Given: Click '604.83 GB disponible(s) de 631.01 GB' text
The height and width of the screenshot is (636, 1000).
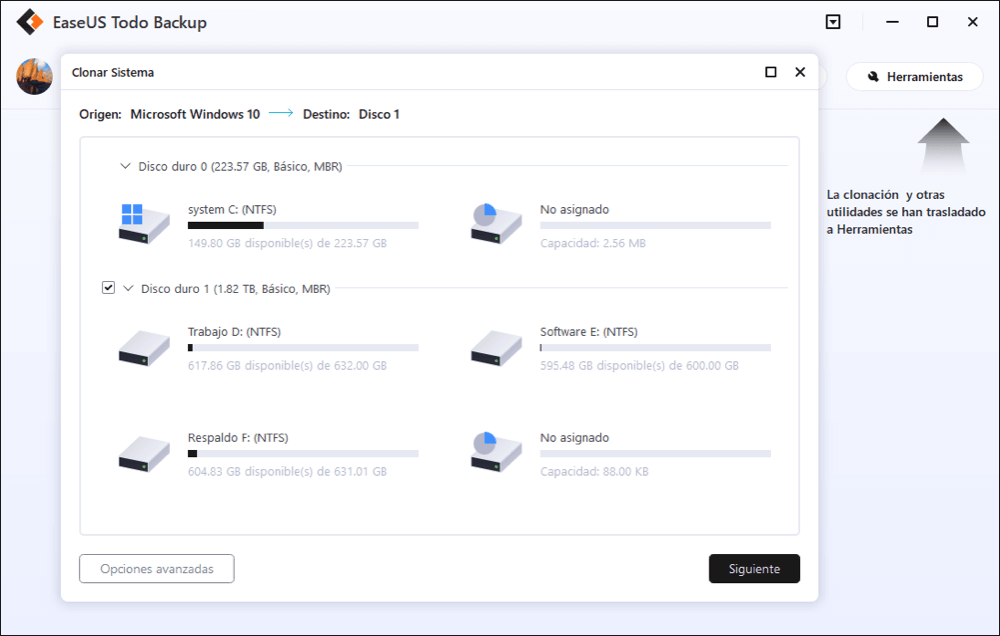Looking at the screenshot, I should [287, 471].
